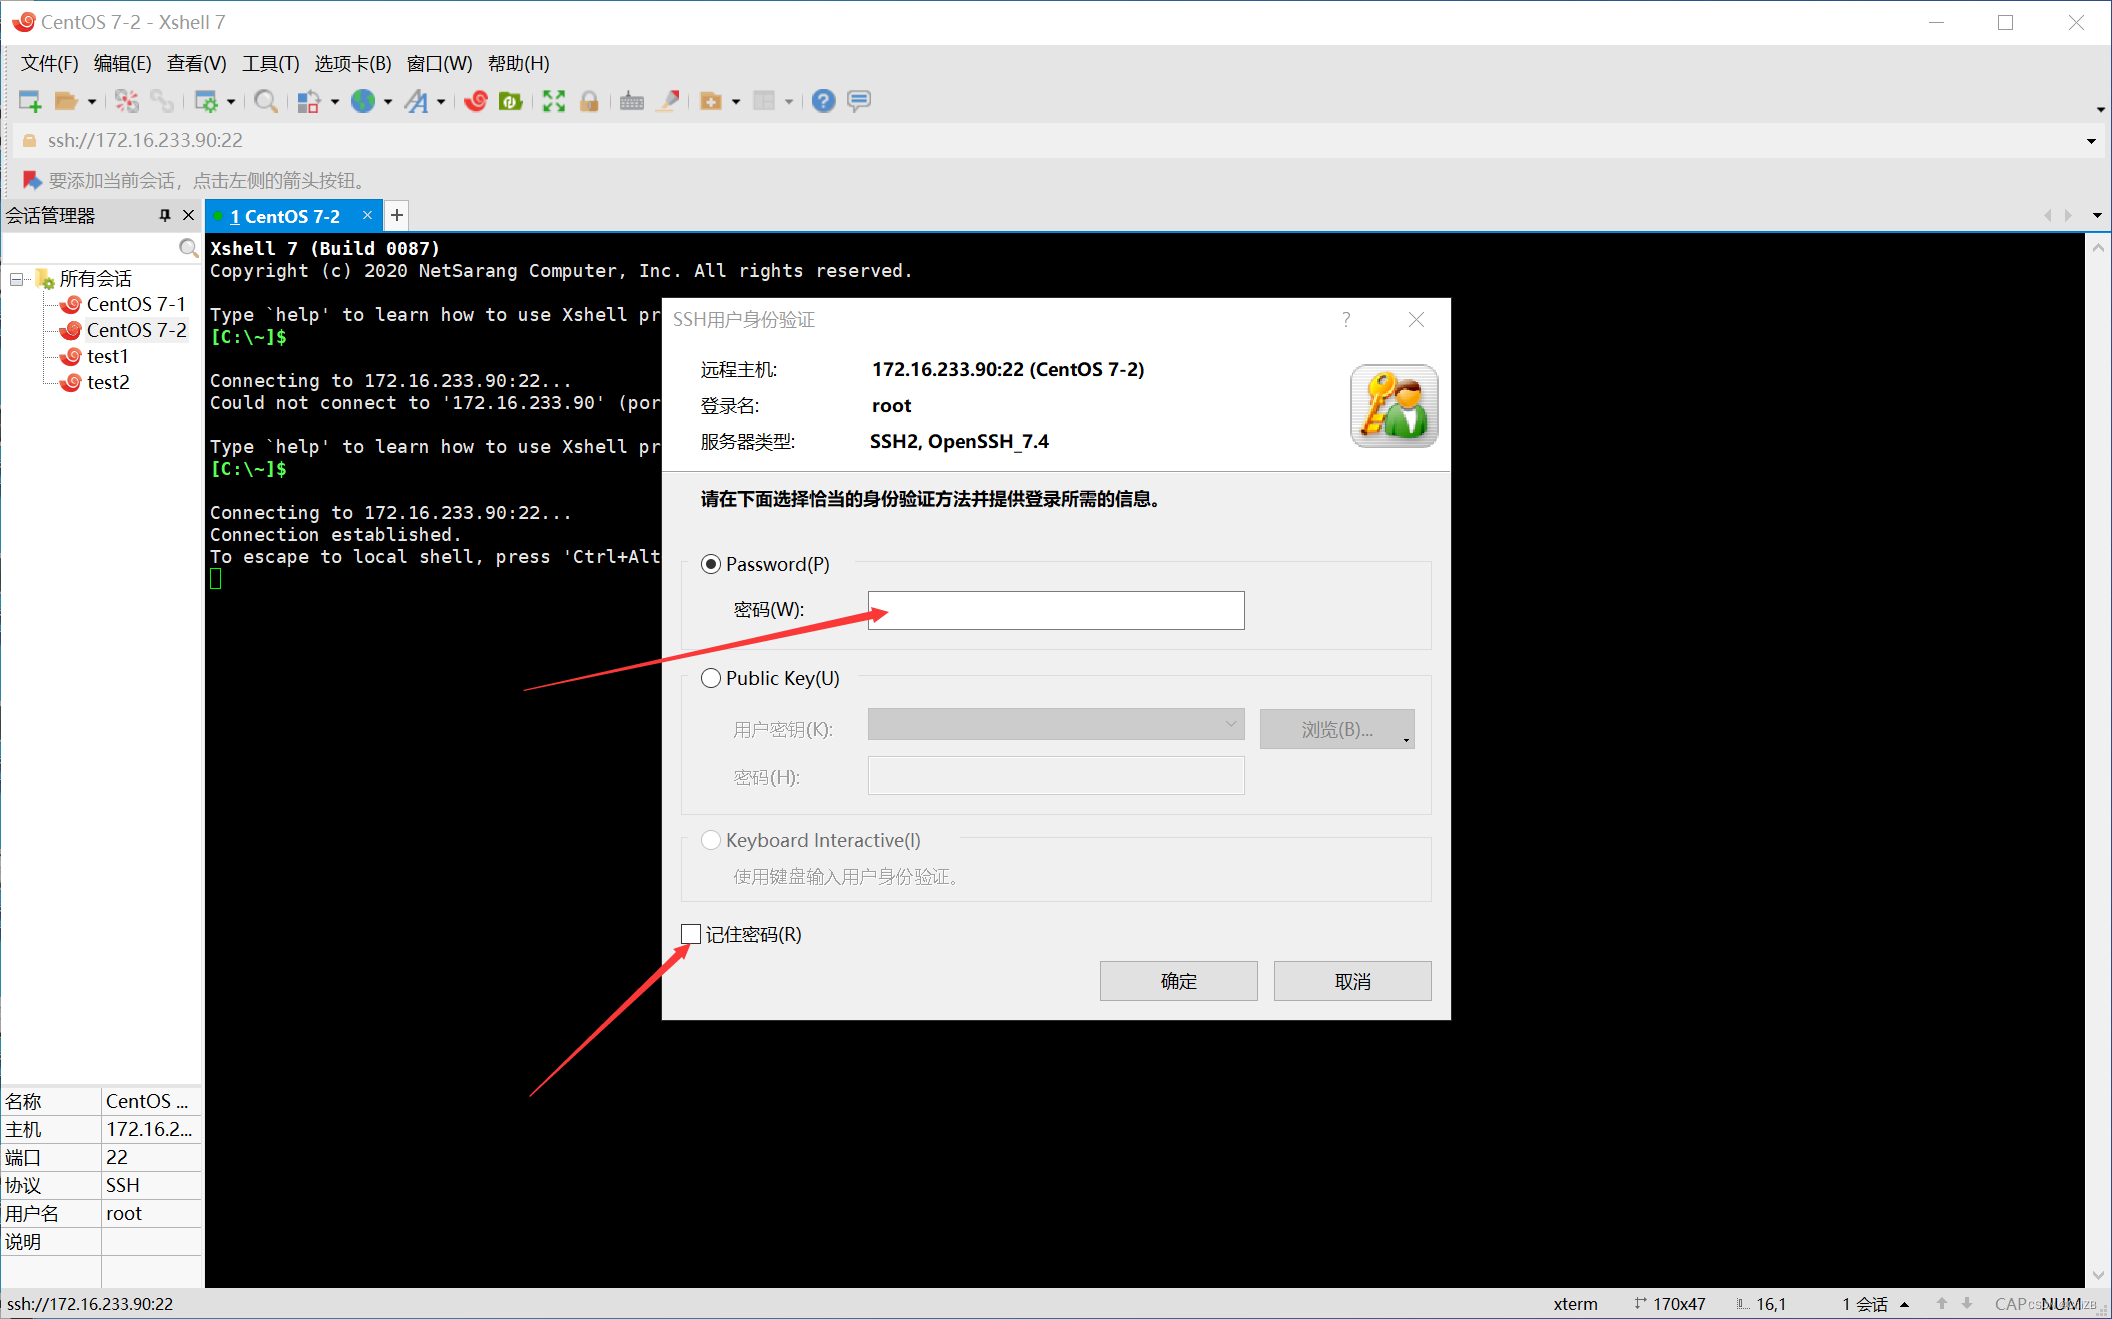Expand the address bar dropdown arrow
This screenshot has width=2112, height=1319.
(2091, 141)
